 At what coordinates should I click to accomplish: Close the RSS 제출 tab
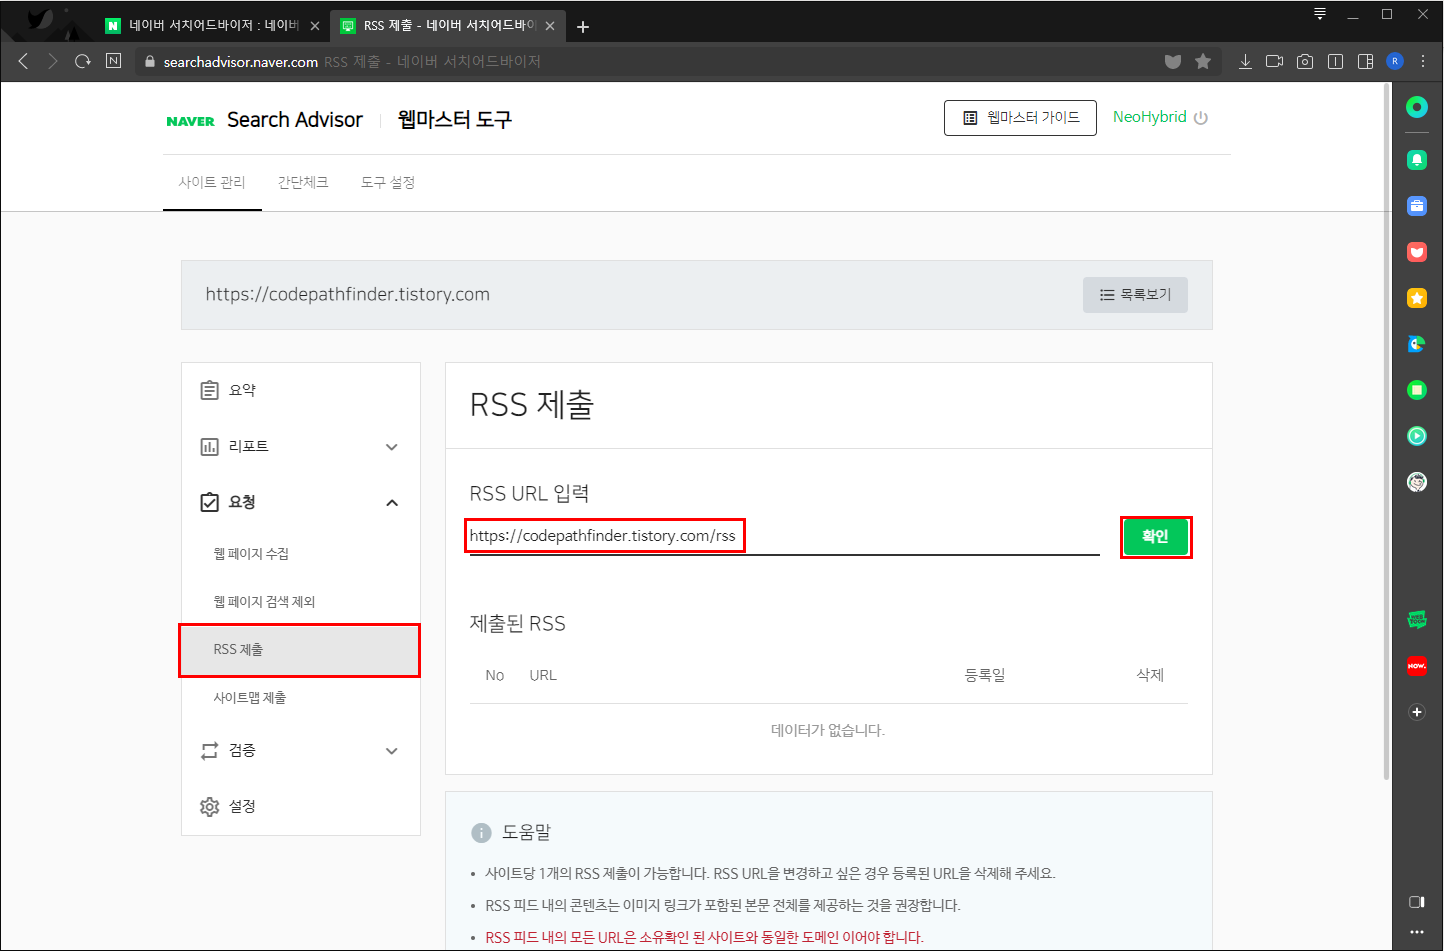point(550,26)
